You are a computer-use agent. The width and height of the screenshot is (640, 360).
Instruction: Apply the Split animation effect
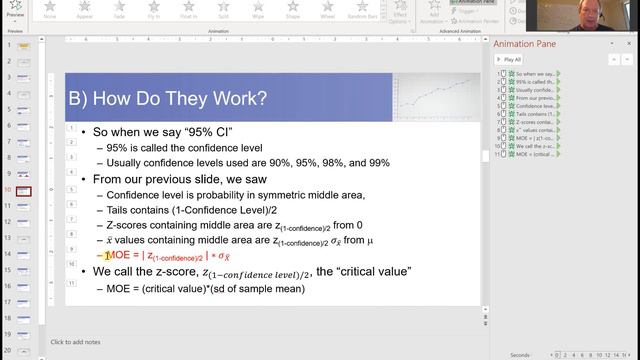tap(223, 10)
